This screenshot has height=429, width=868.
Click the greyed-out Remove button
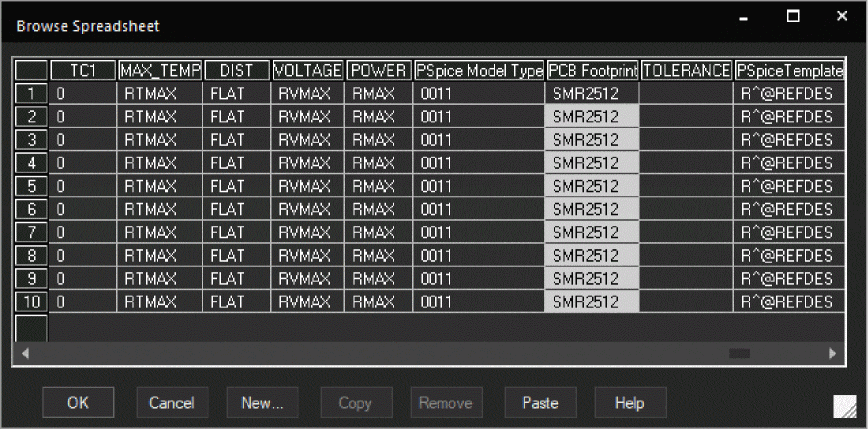446,402
